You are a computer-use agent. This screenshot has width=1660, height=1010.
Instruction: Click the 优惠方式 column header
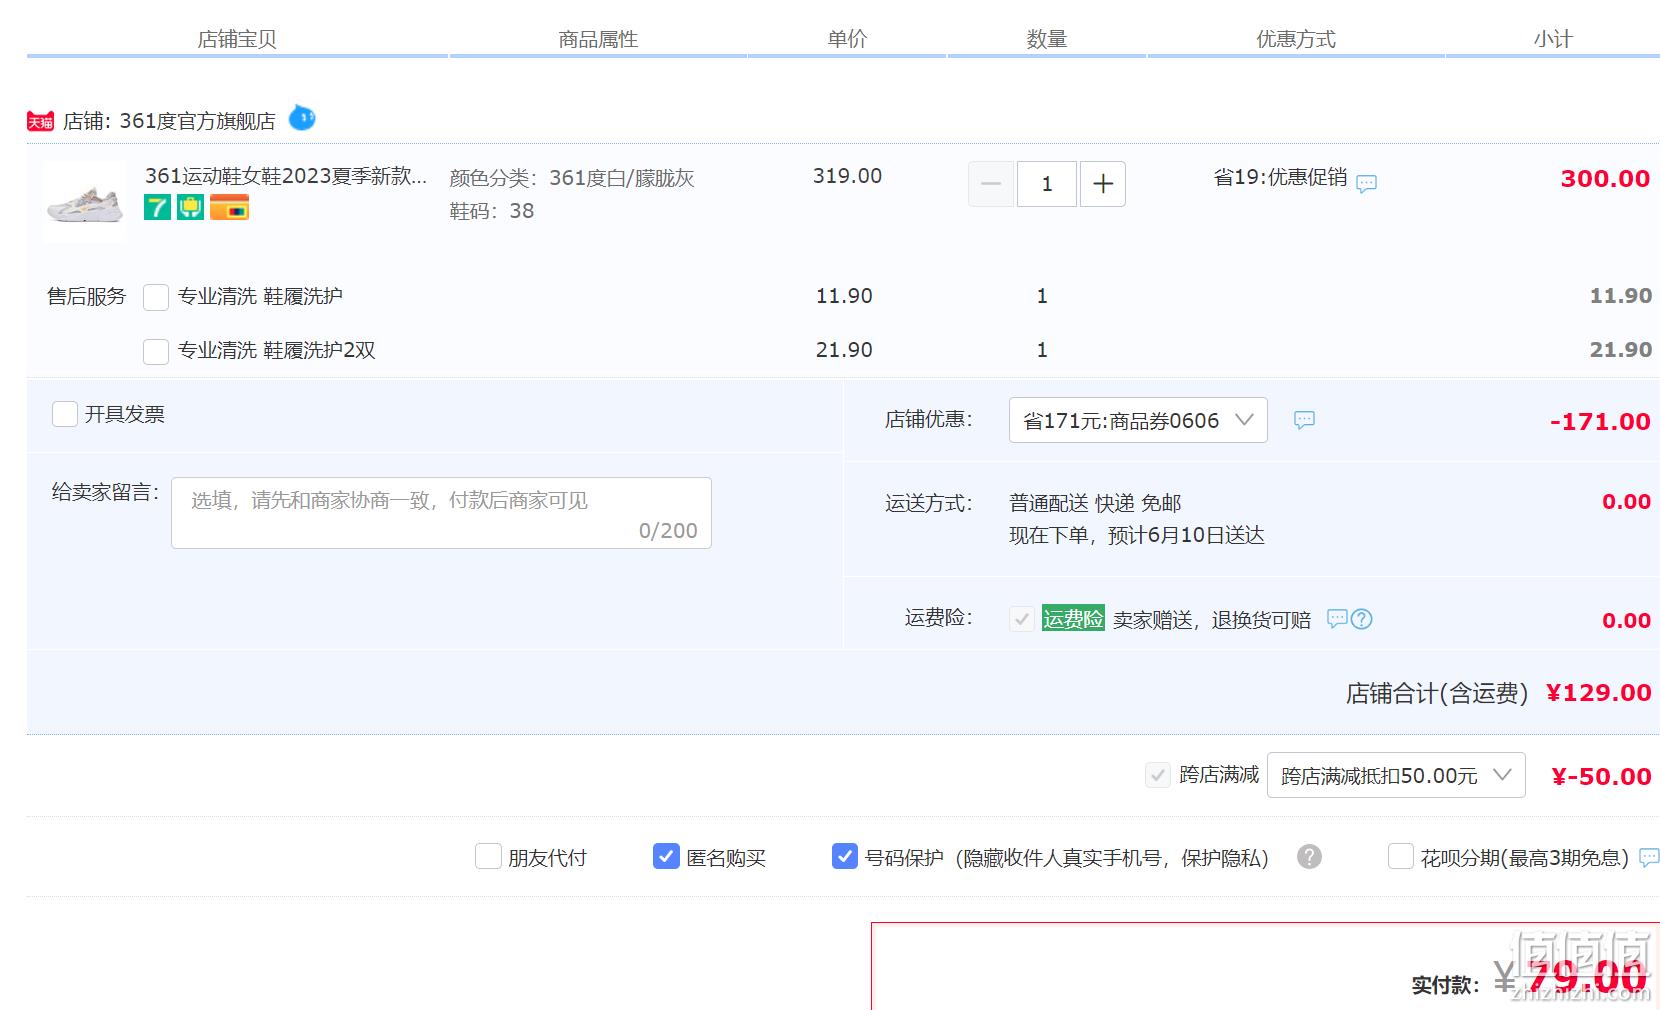point(1296,39)
